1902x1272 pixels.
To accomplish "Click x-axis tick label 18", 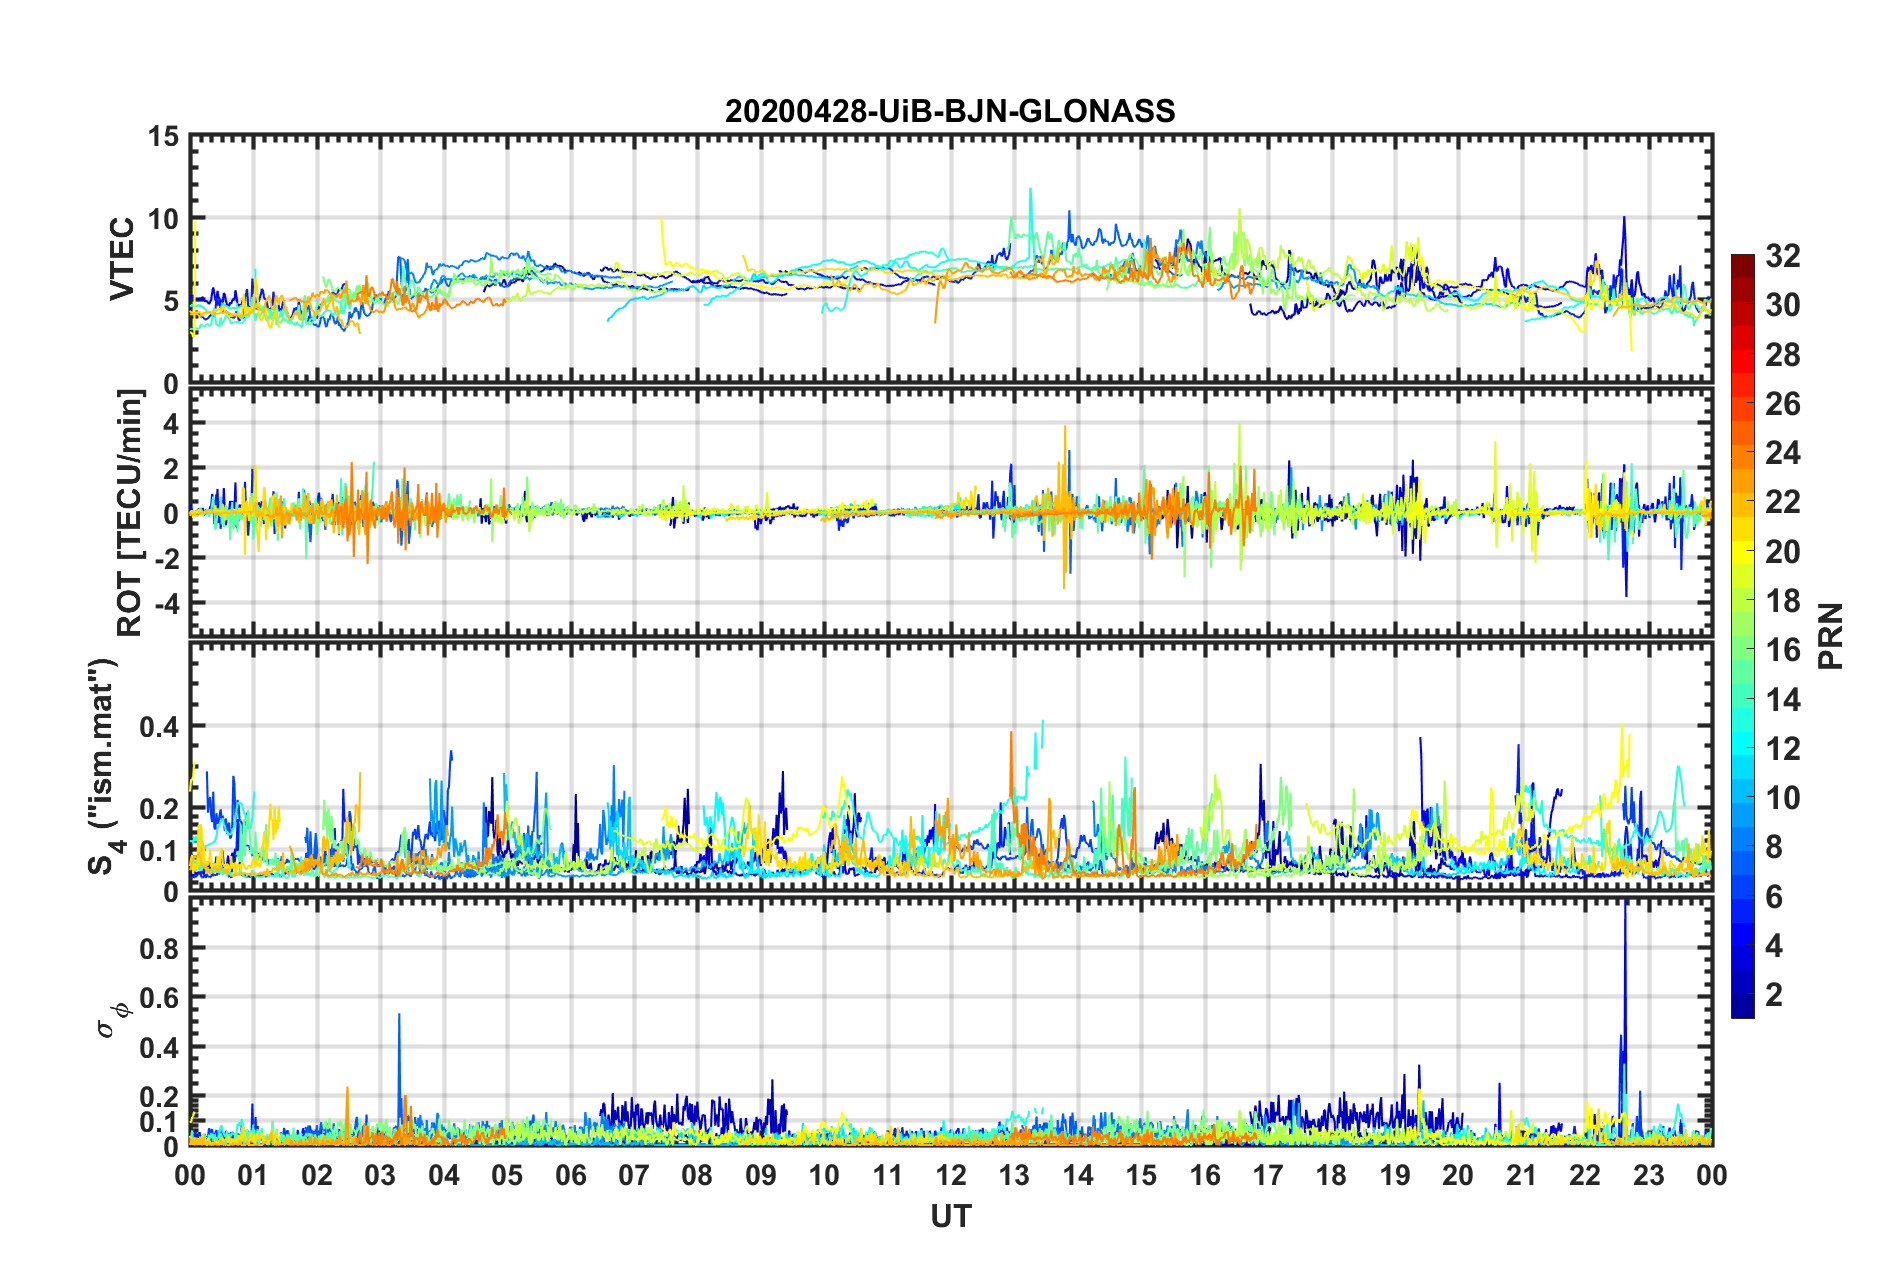I will 1332,1175.
